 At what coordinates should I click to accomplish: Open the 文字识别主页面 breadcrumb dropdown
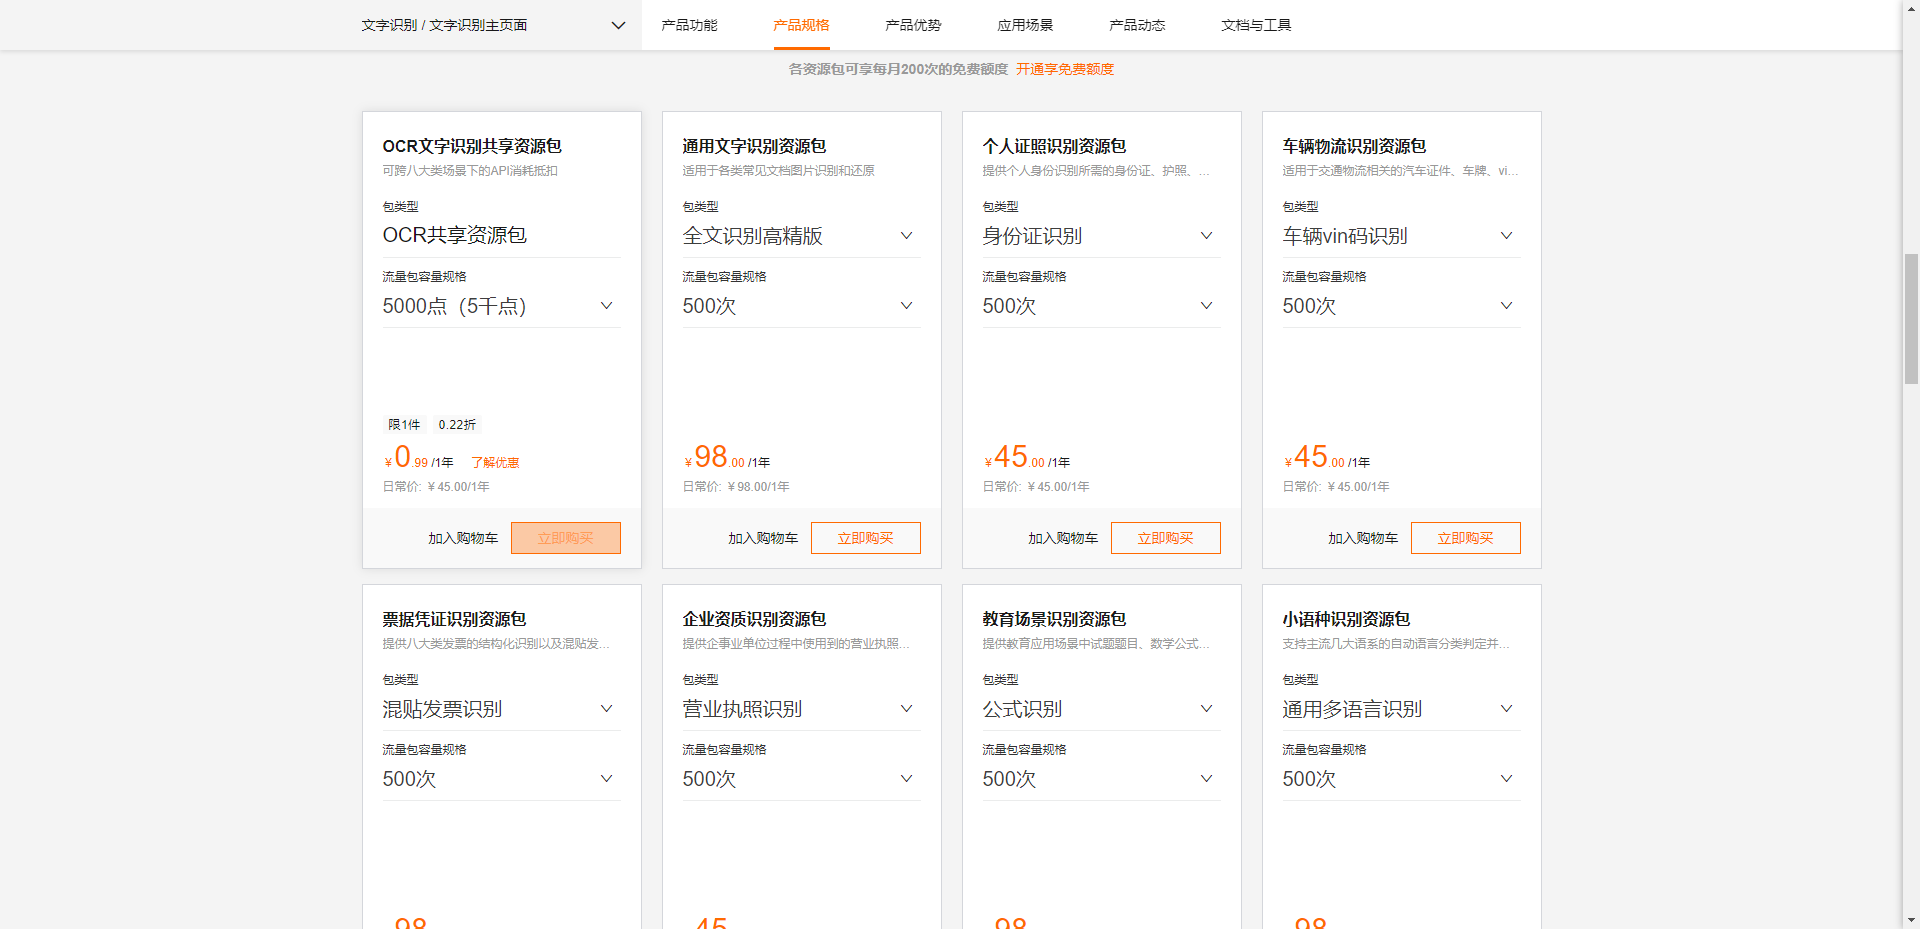pyautogui.click(x=493, y=25)
